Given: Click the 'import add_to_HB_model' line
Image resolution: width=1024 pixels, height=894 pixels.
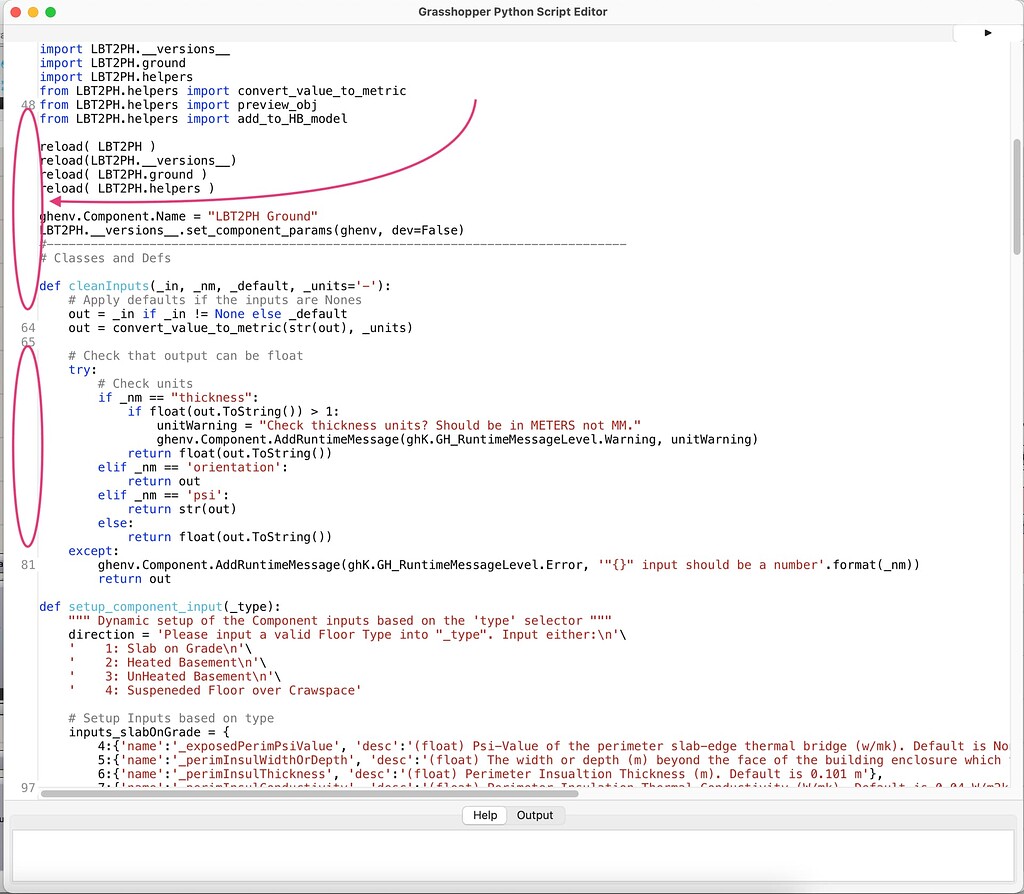Looking at the screenshot, I should (193, 119).
